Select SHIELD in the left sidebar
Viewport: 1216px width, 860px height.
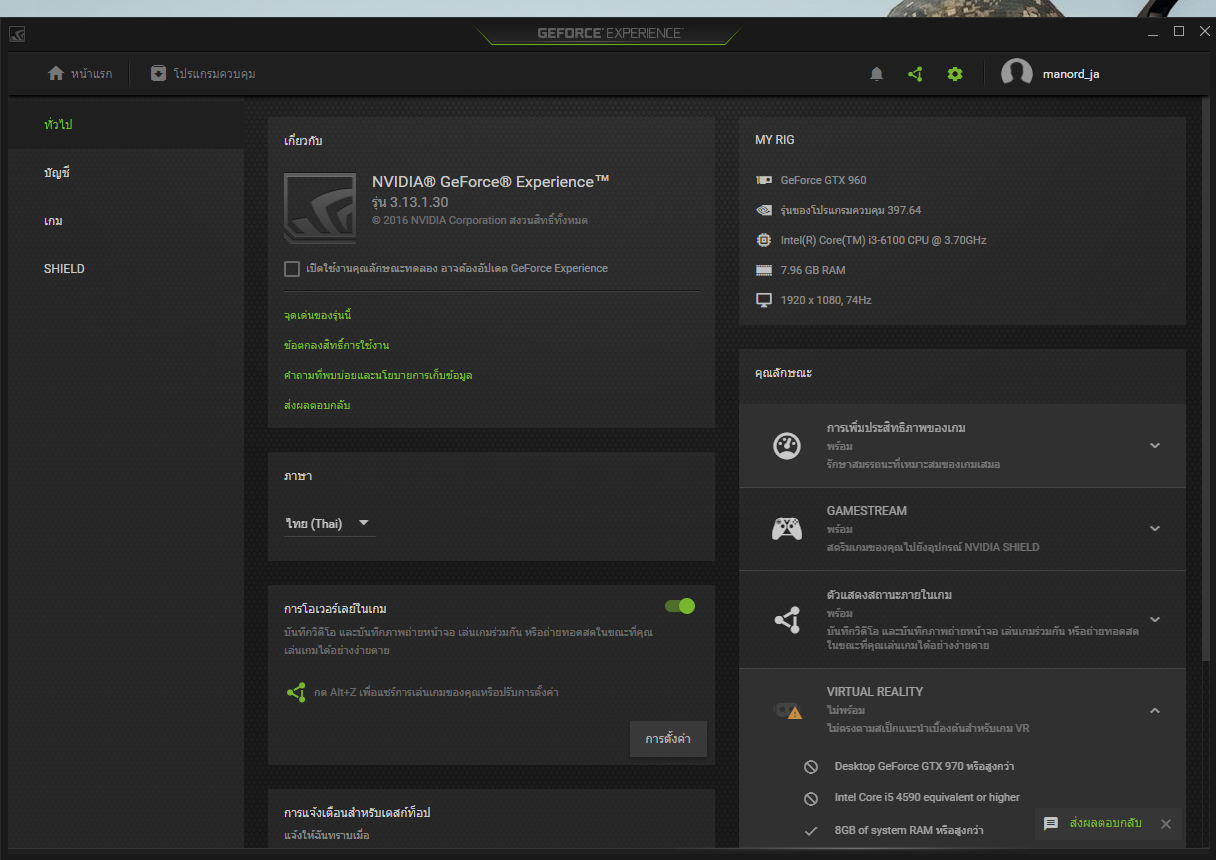(x=64, y=269)
